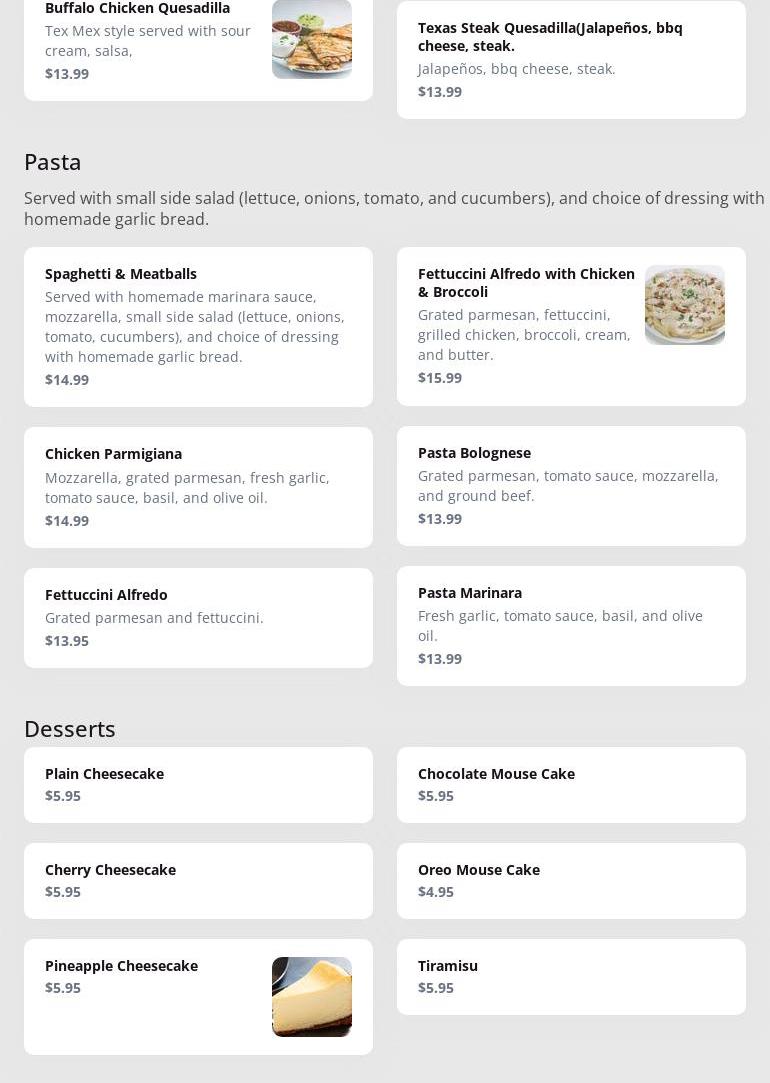Click the Pasta section heading
Screen dimensions: 770x1083
click(53, 162)
